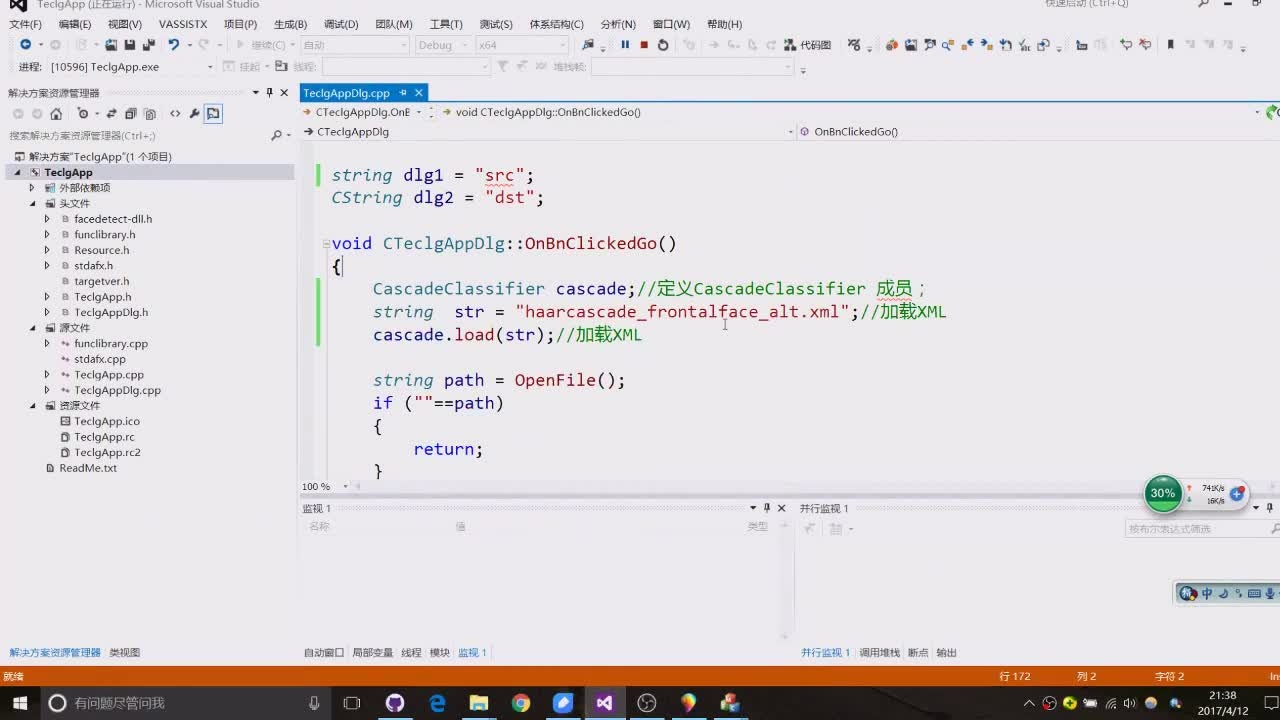Viewport: 1280px width, 720px height.
Task: Open Properties via the wrench icon
Action: pyautogui.click(x=194, y=114)
